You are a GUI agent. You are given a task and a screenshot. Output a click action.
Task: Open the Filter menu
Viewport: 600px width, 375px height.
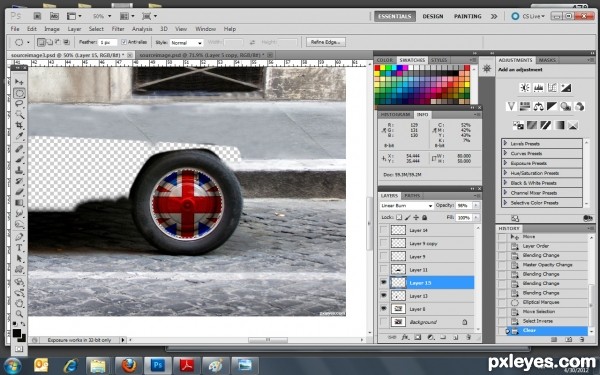click(118, 29)
